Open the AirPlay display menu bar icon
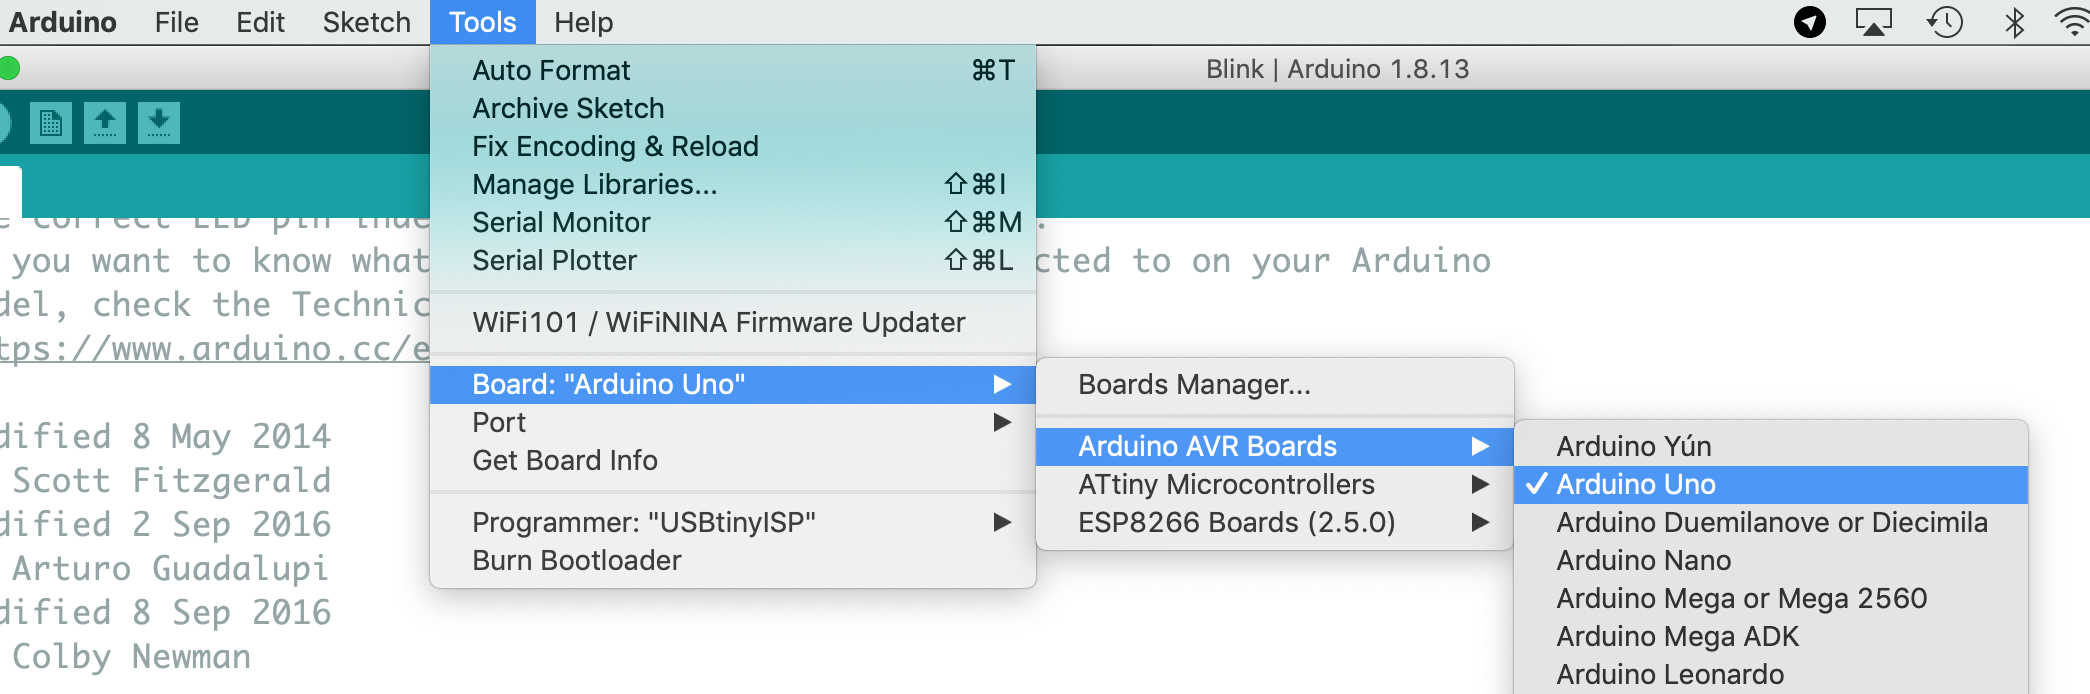This screenshot has width=2090, height=694. click(x=1873, y=22)
